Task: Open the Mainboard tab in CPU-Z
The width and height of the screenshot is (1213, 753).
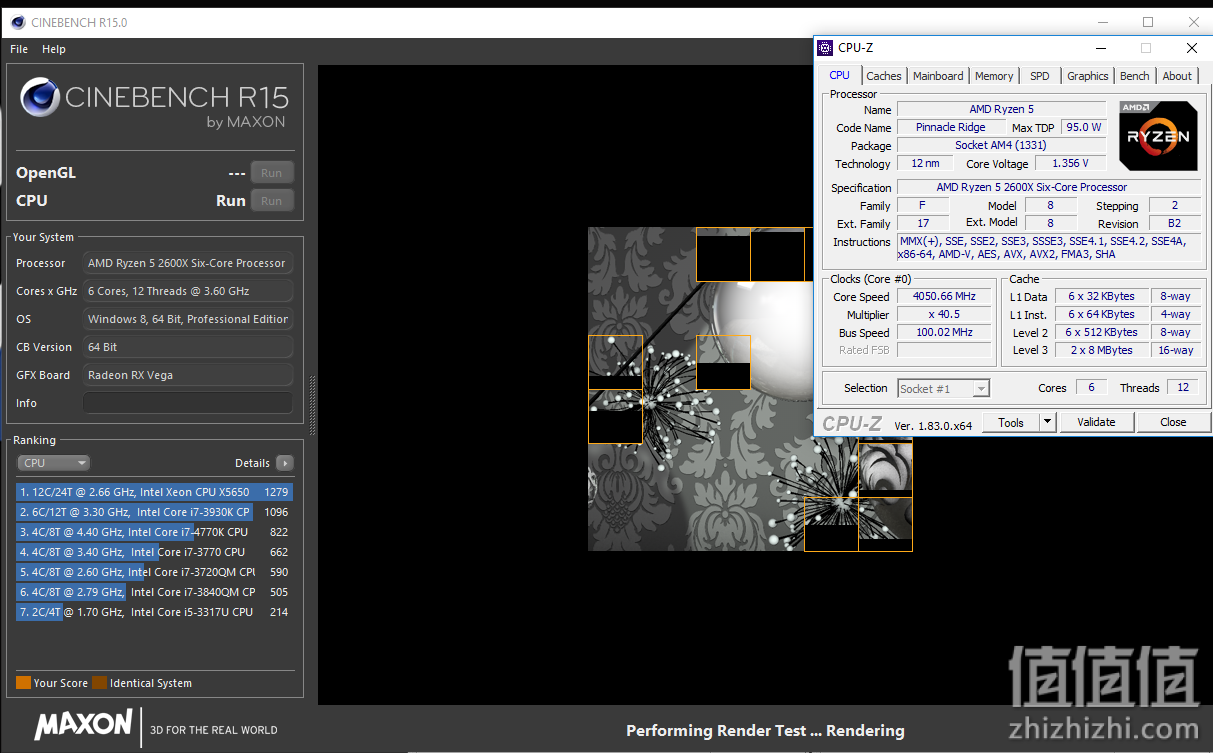Action: coord(938,76)
